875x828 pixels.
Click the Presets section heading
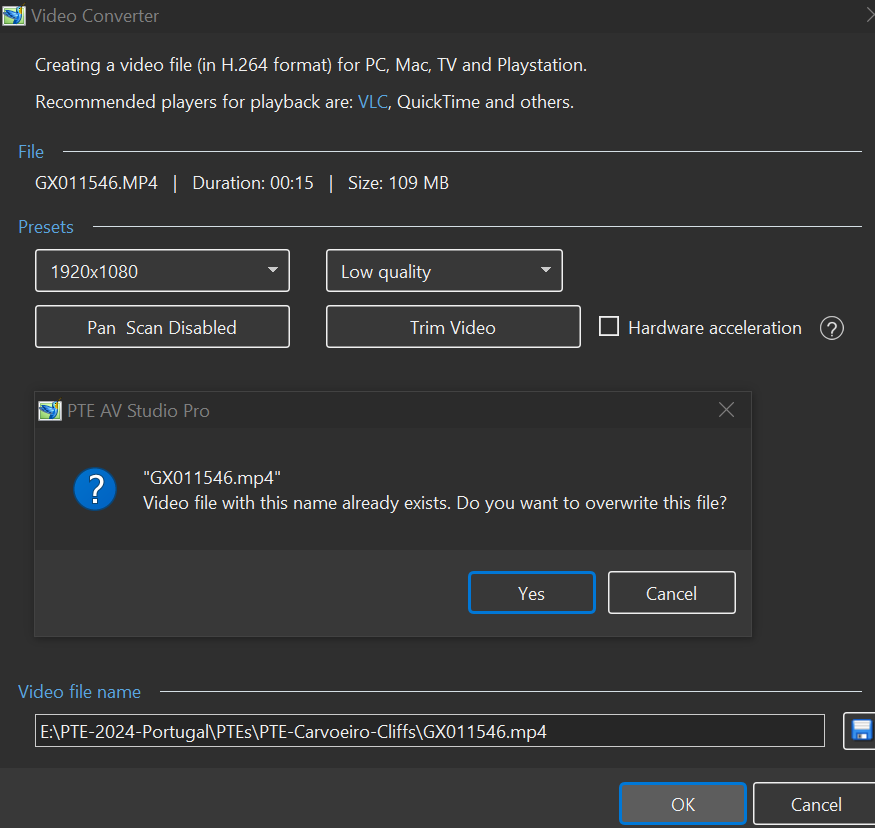[46, 227]
